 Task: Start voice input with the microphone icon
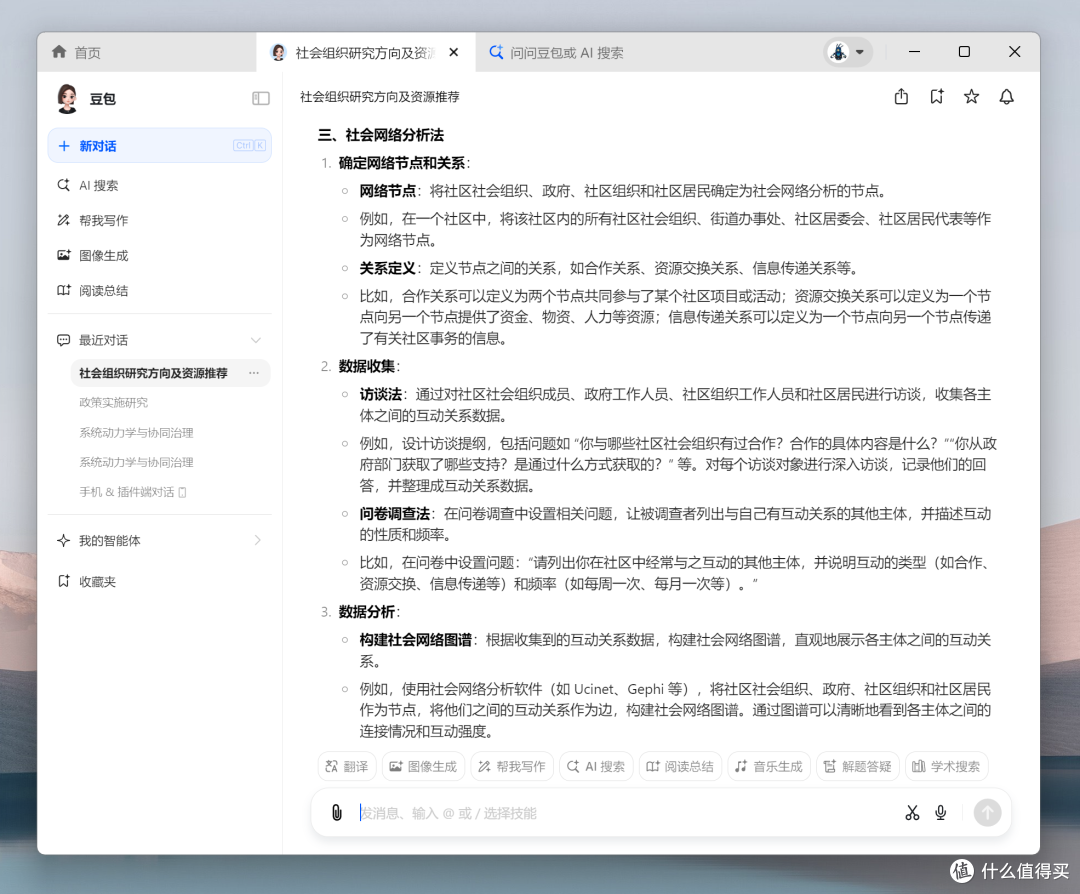[941, 813]
